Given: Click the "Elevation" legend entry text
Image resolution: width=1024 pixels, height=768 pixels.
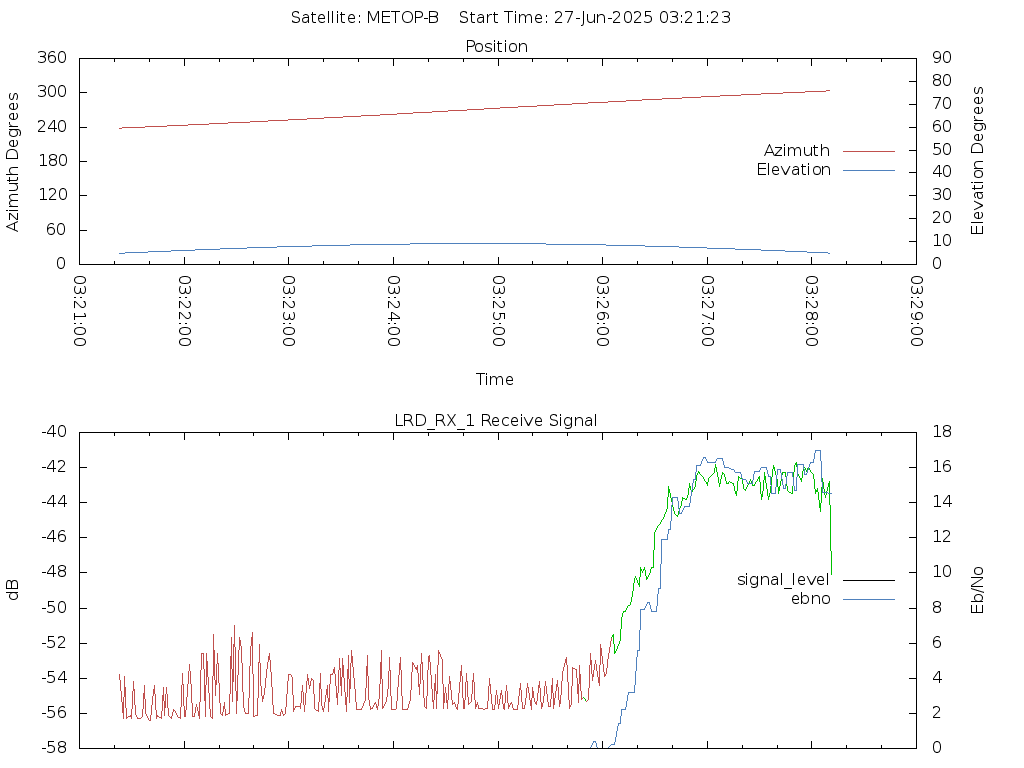Looking at the screenshot, I should pos(793,170).
